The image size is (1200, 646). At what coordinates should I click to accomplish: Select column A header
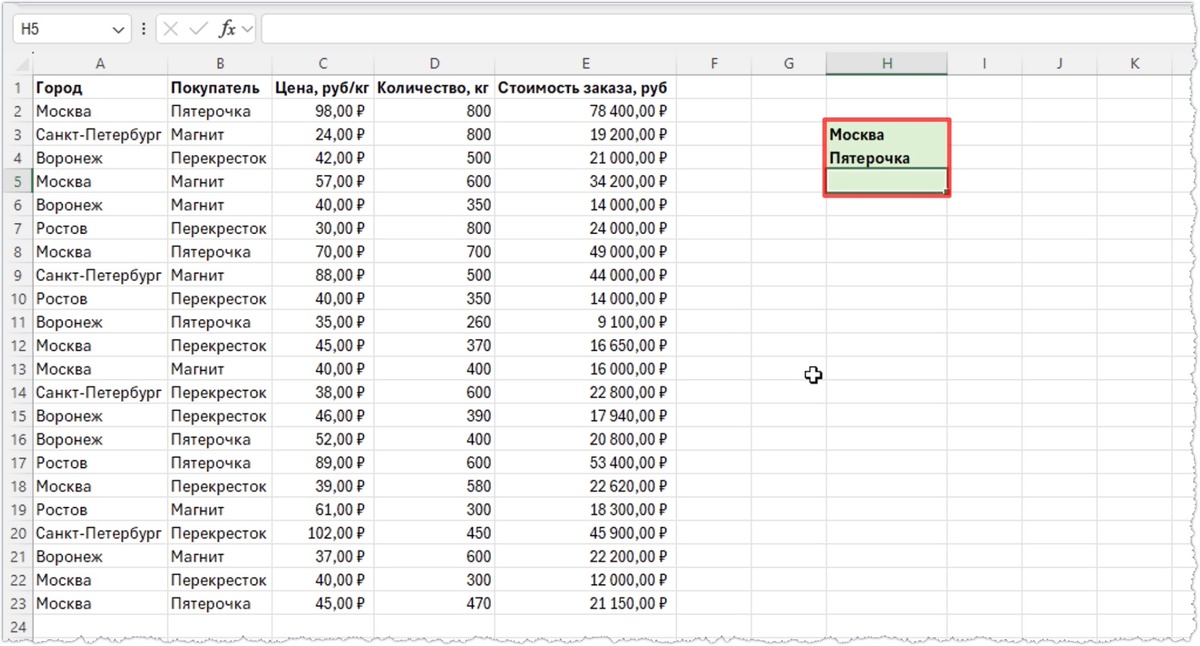point(100,64)
